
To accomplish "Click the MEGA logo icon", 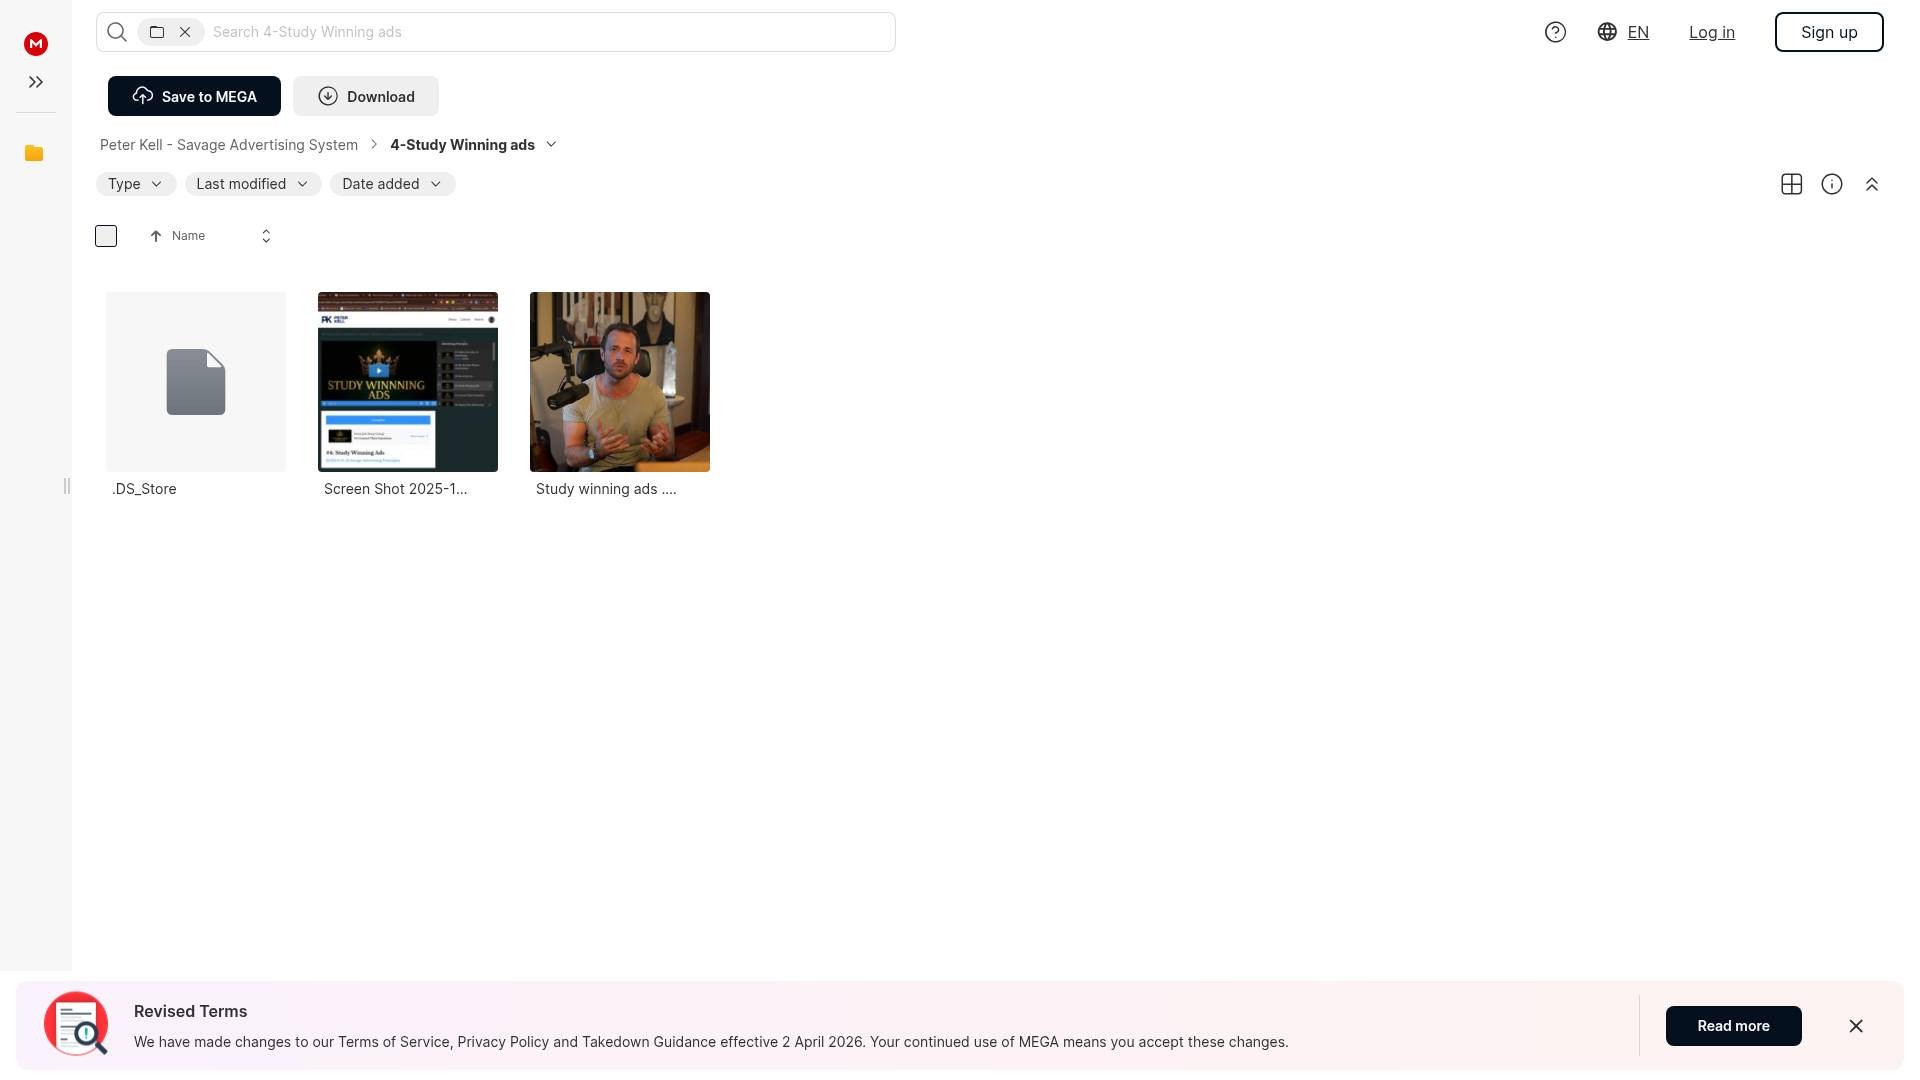I will point(36,44).
